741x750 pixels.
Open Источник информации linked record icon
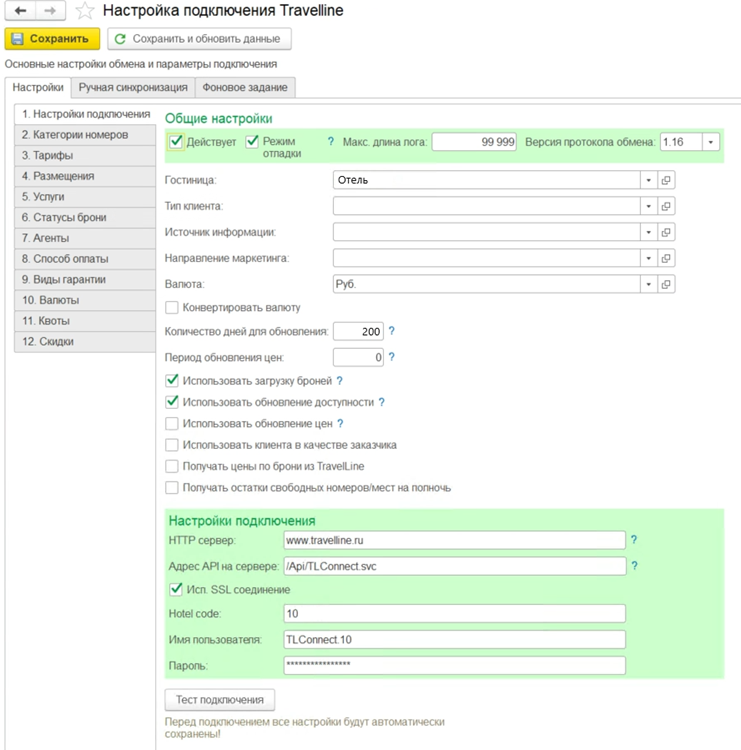tap(666, 232)
